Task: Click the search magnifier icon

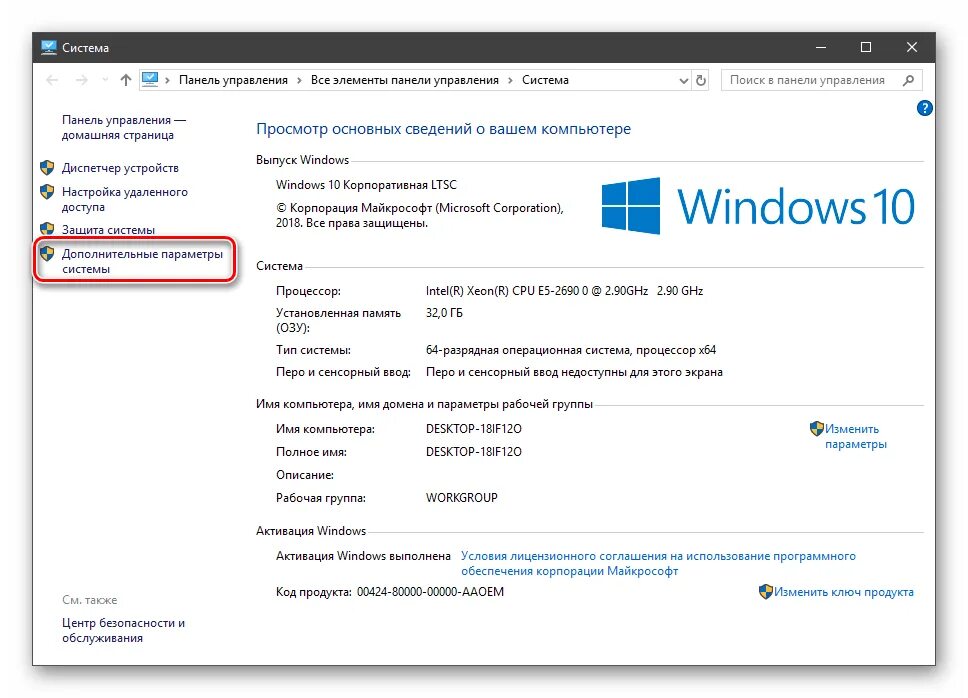Action: click(x=908, y=80)
